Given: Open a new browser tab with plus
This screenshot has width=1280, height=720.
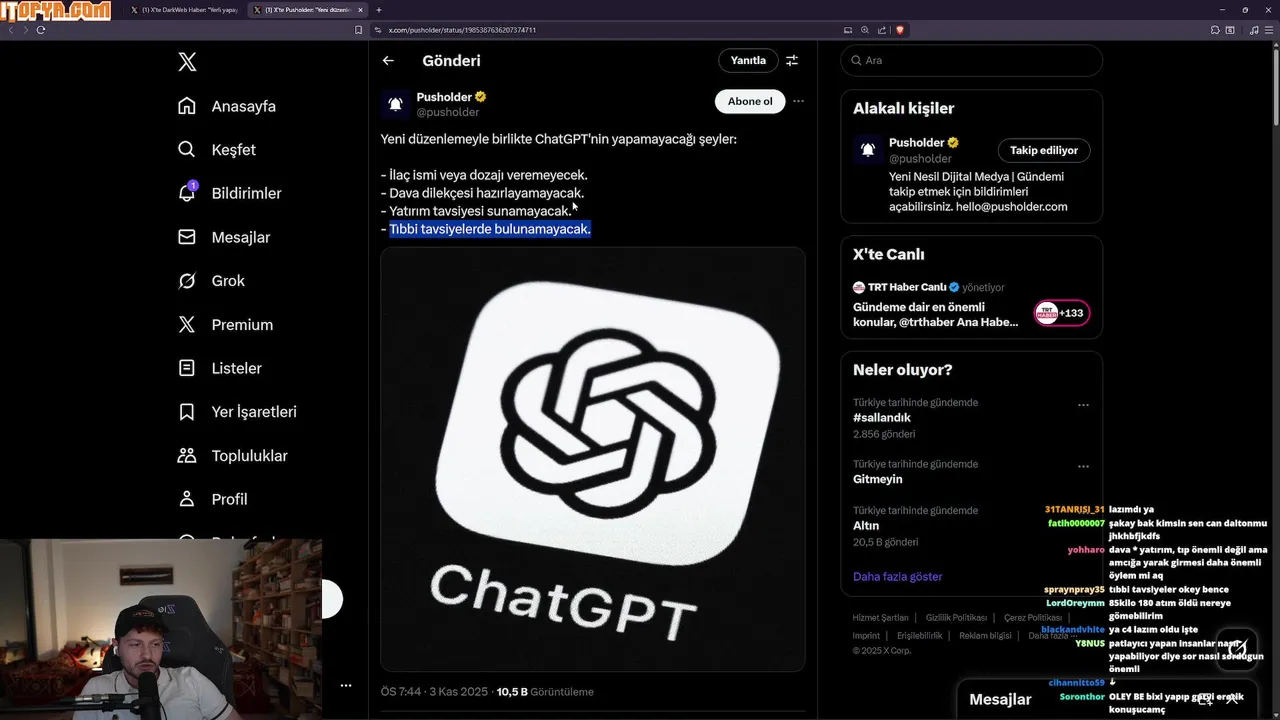Looking at the screenshot, I should click(378, 10).
